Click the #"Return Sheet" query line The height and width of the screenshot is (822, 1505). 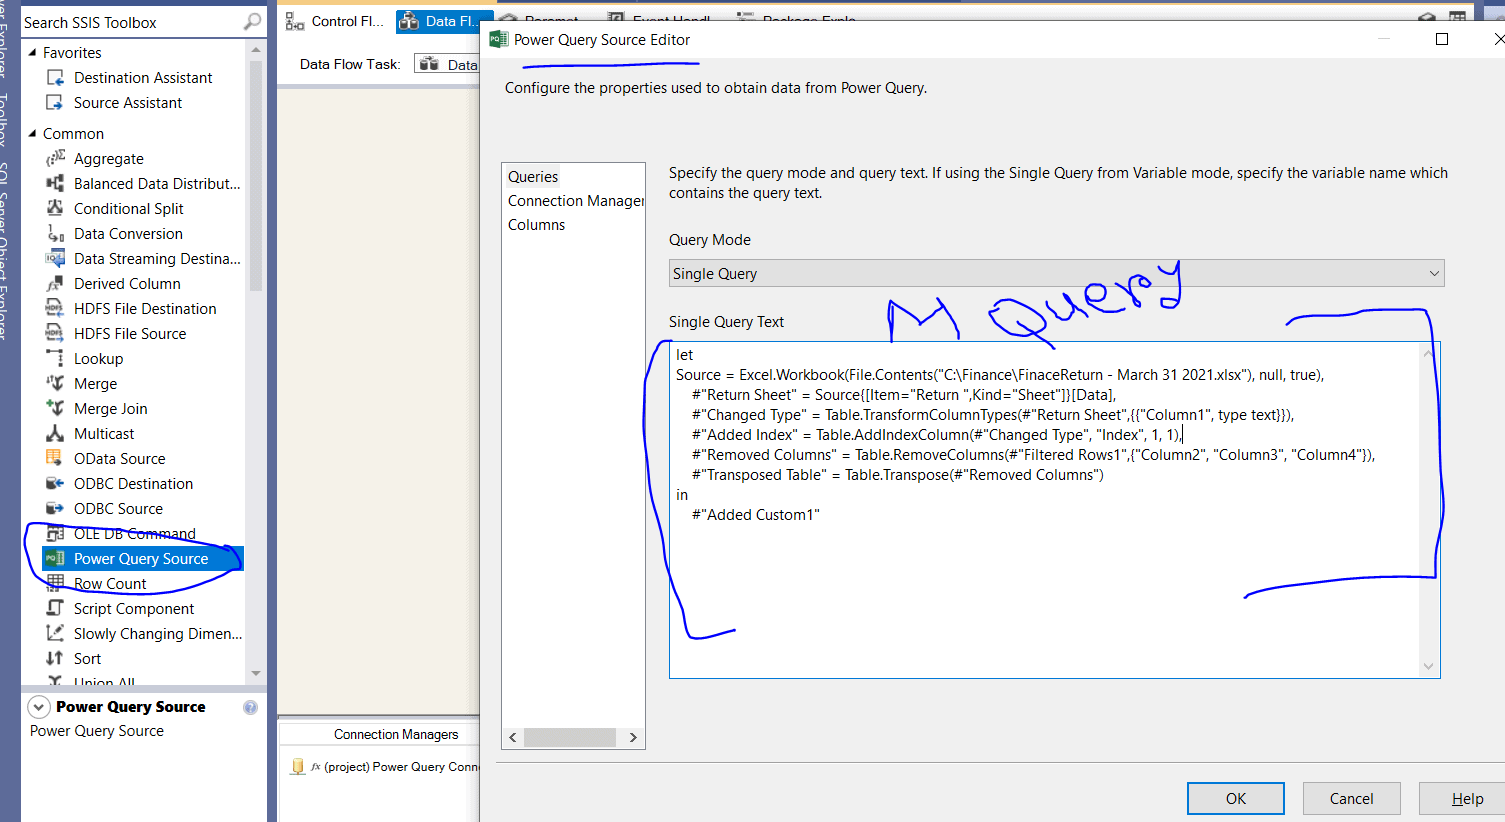pos(904,395)
